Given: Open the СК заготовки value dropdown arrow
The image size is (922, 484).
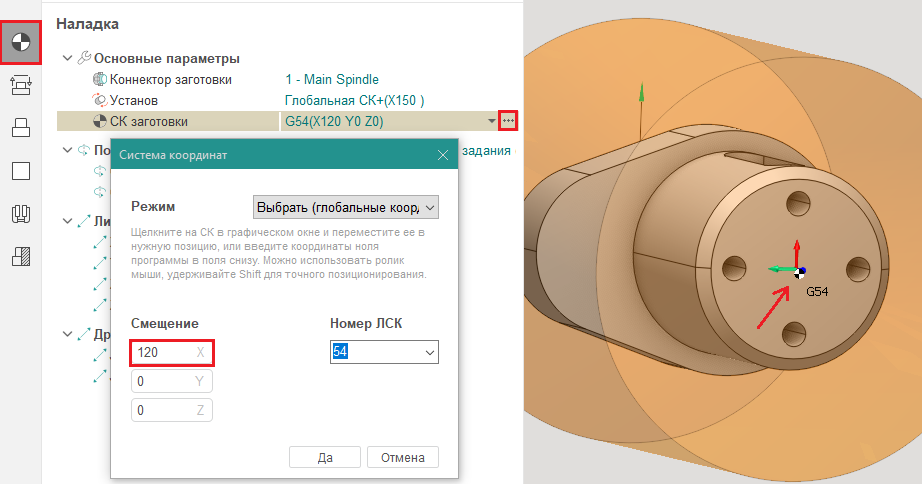Looking at the screenshot, I should pyautogui.click(x=491, y=121).
